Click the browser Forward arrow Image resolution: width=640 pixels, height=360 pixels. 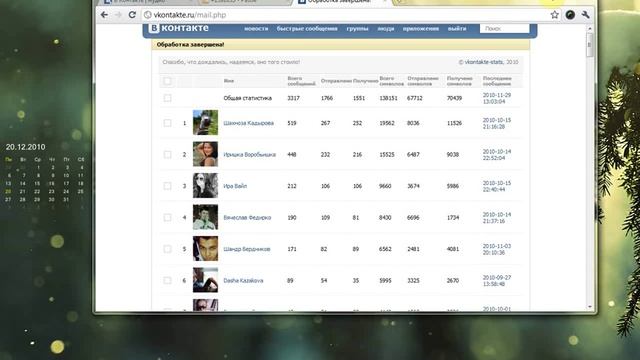click(118, 15)
